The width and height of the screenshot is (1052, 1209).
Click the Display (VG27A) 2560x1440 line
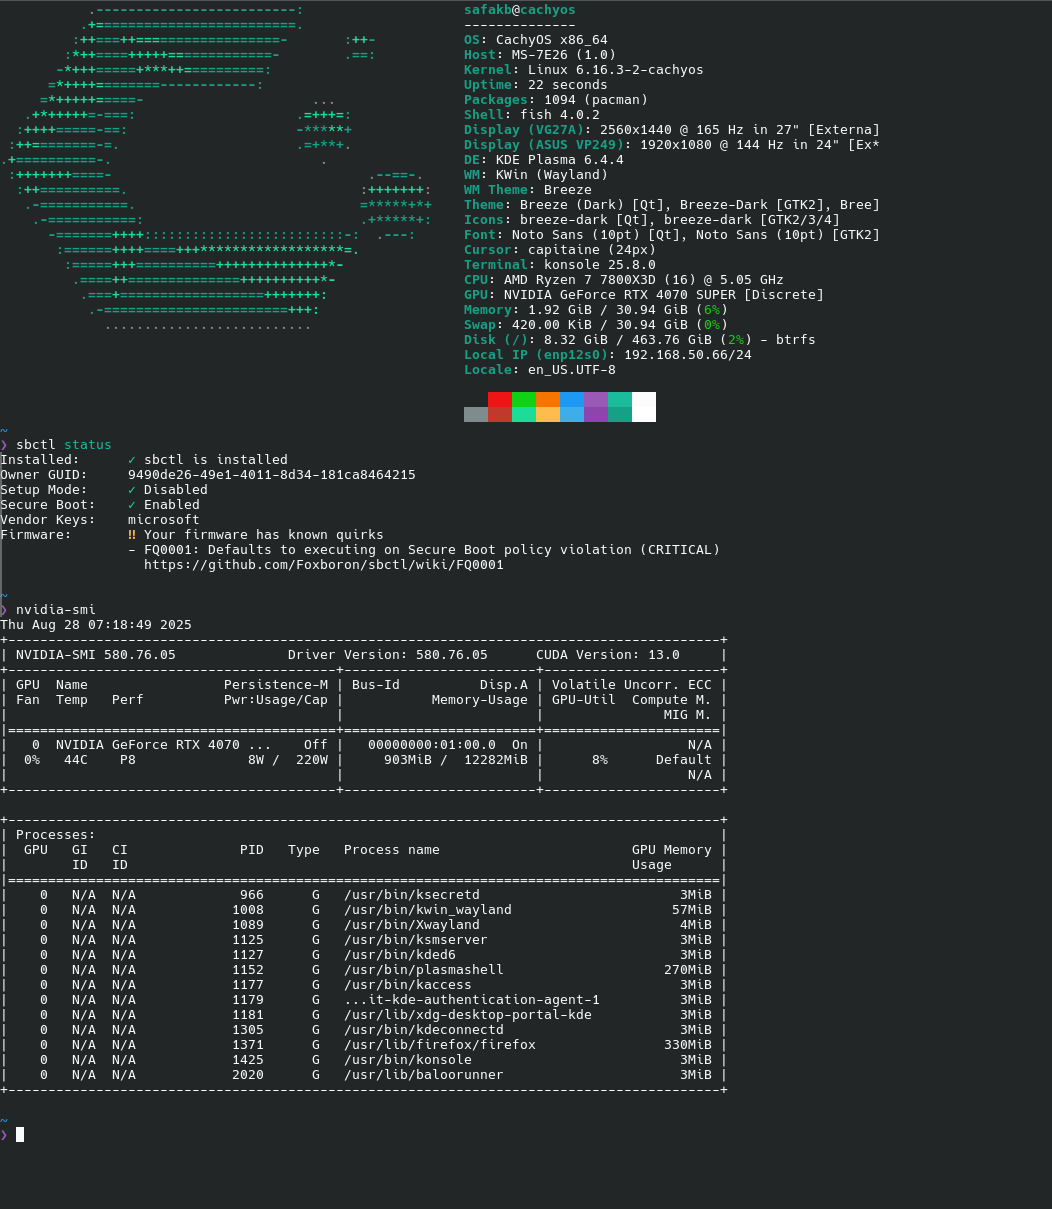click(672, 130)
